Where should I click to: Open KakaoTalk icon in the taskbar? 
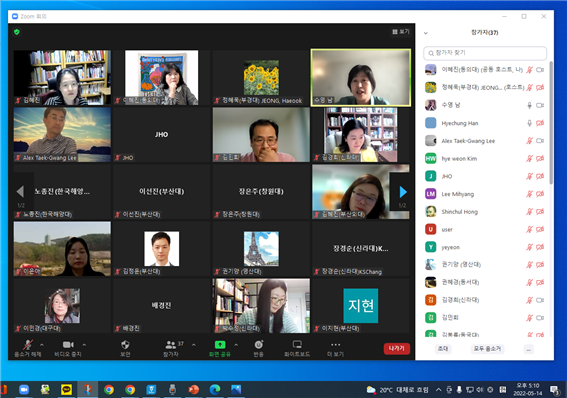pyautogui.click(x=66, y=389)
